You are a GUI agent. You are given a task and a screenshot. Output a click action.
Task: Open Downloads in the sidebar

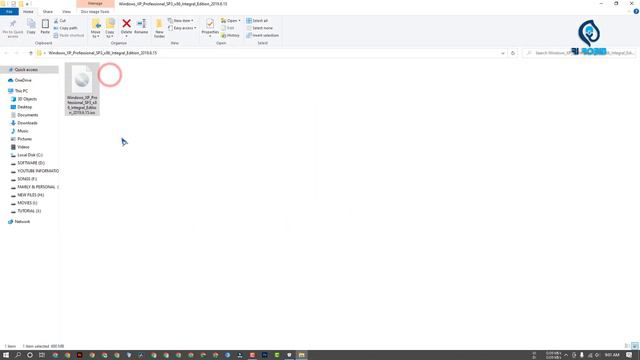tap(27, 123)
